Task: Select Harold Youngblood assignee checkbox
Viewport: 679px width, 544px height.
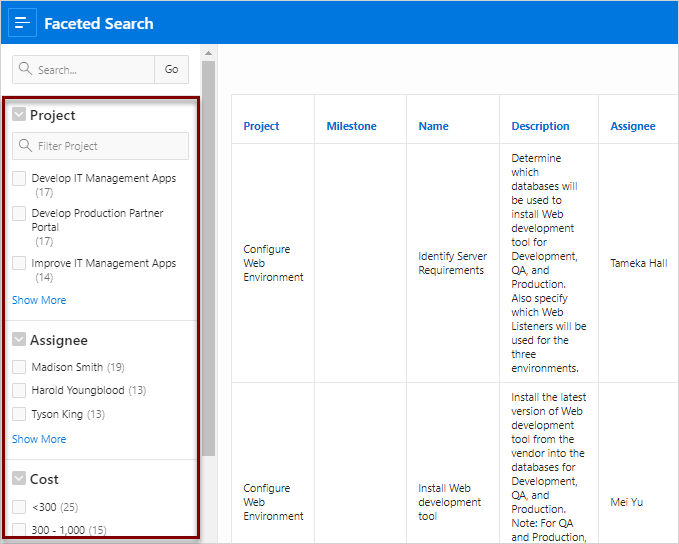Action: click(x=19, y=390)
